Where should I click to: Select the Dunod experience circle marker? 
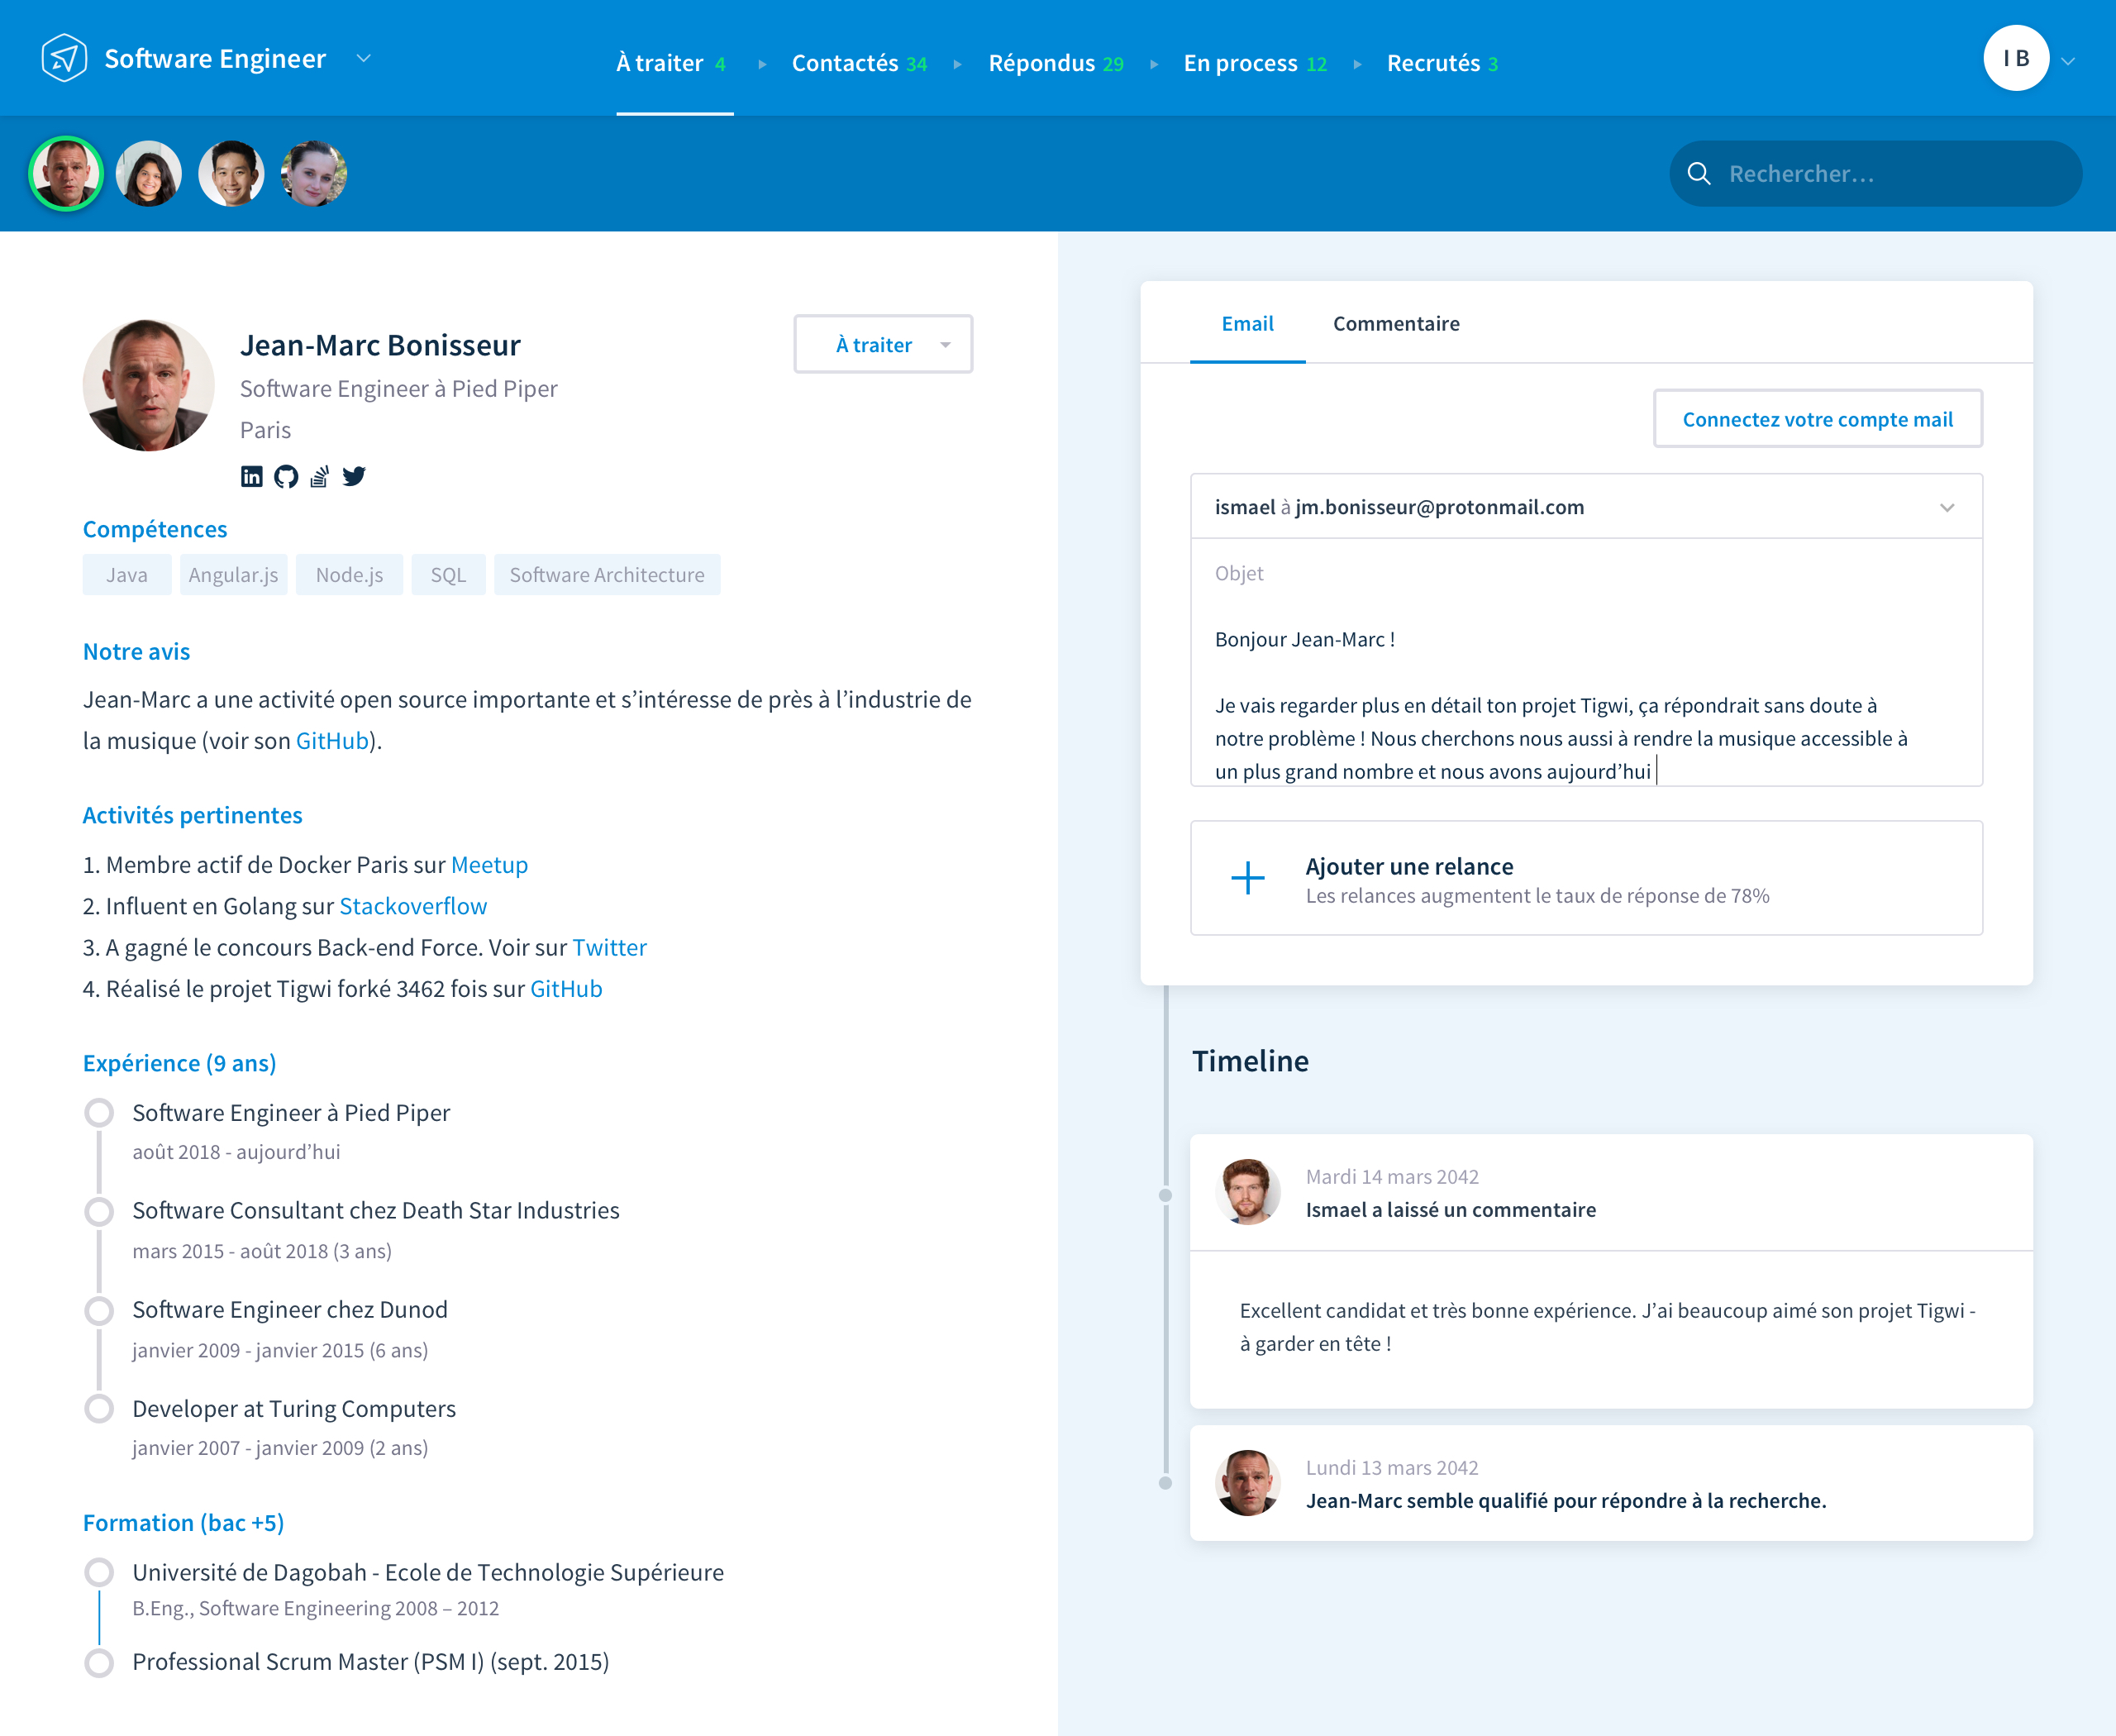click(x=99, y=1310)
